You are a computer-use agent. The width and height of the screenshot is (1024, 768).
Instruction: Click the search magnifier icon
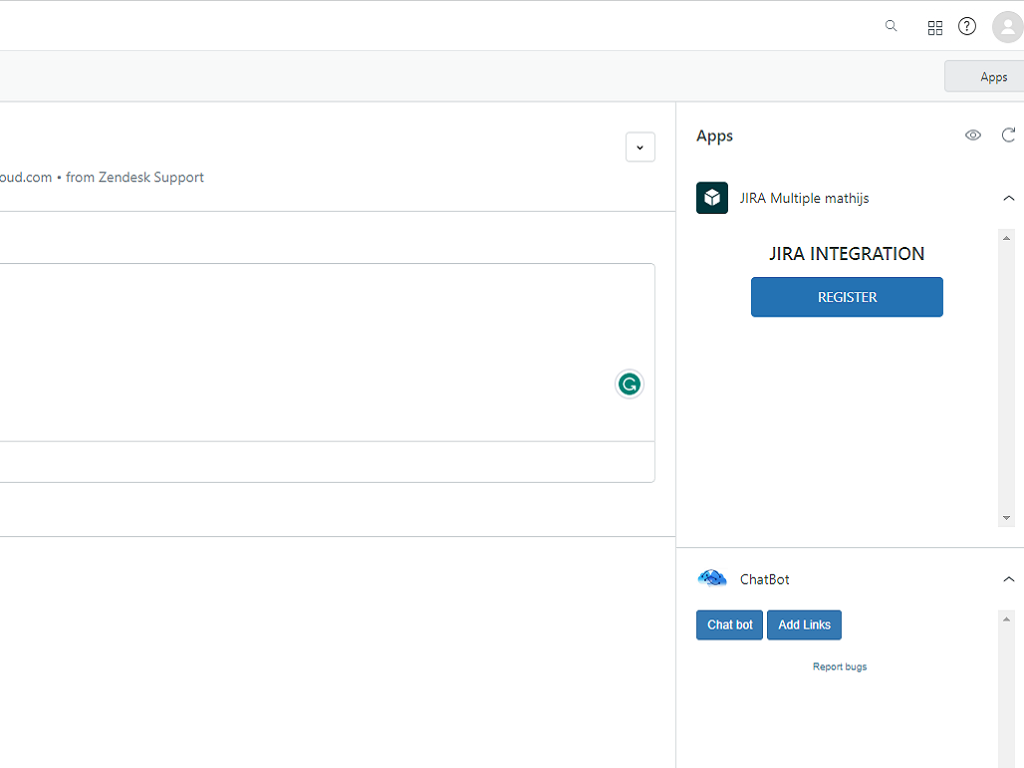tap(891, 26)
